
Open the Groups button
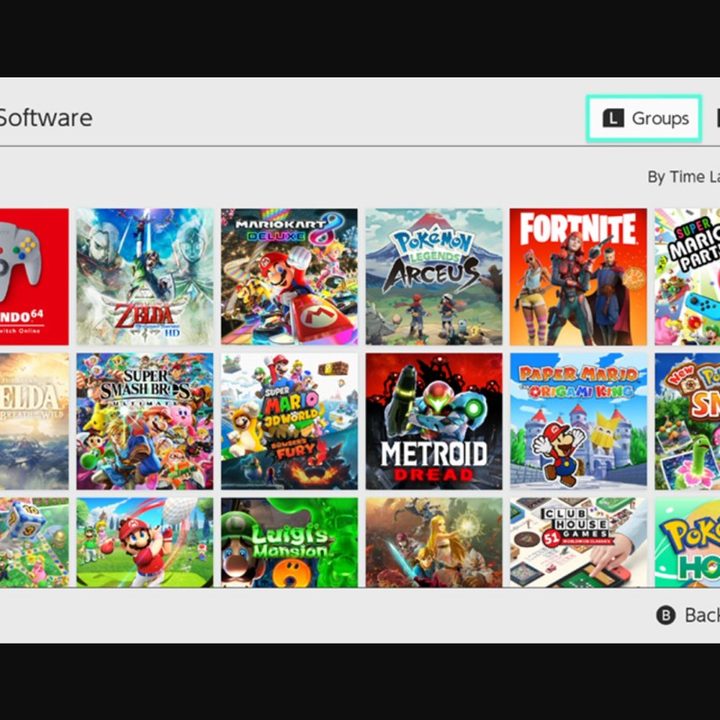point(644,118)
